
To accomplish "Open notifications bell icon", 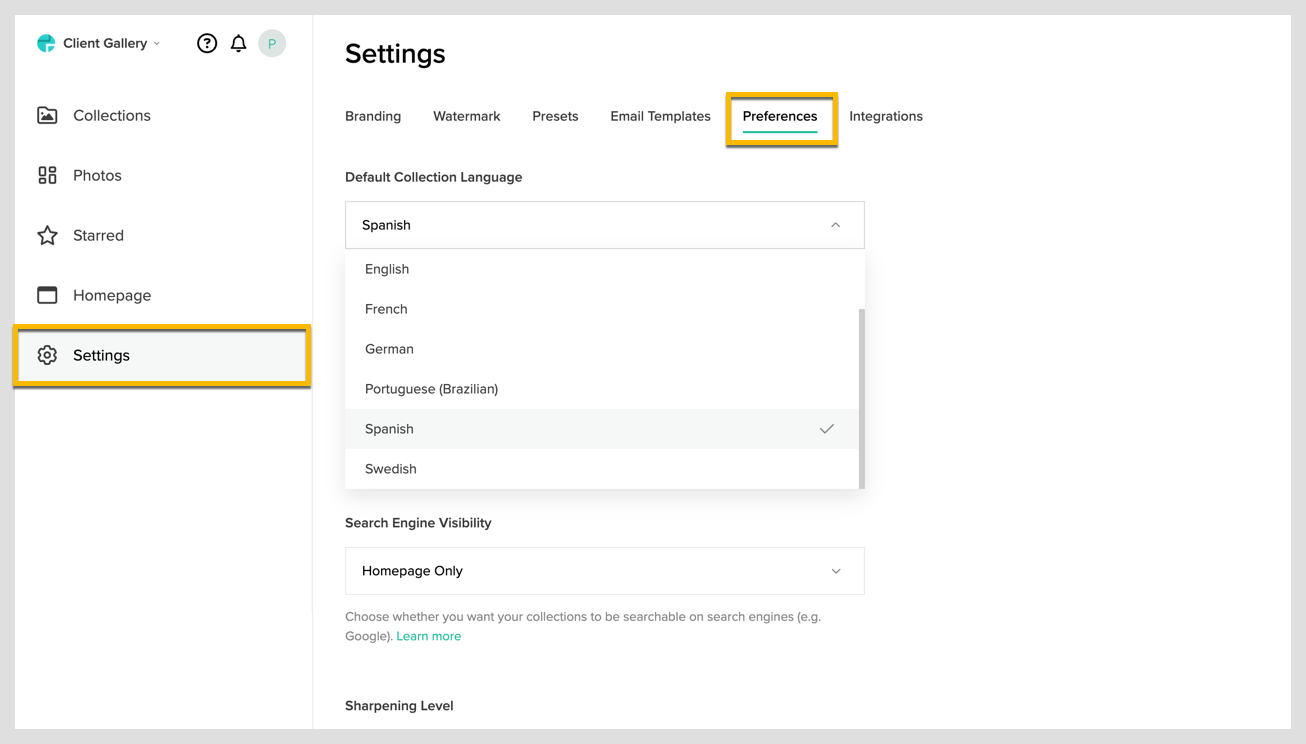I will pos(238,43).
